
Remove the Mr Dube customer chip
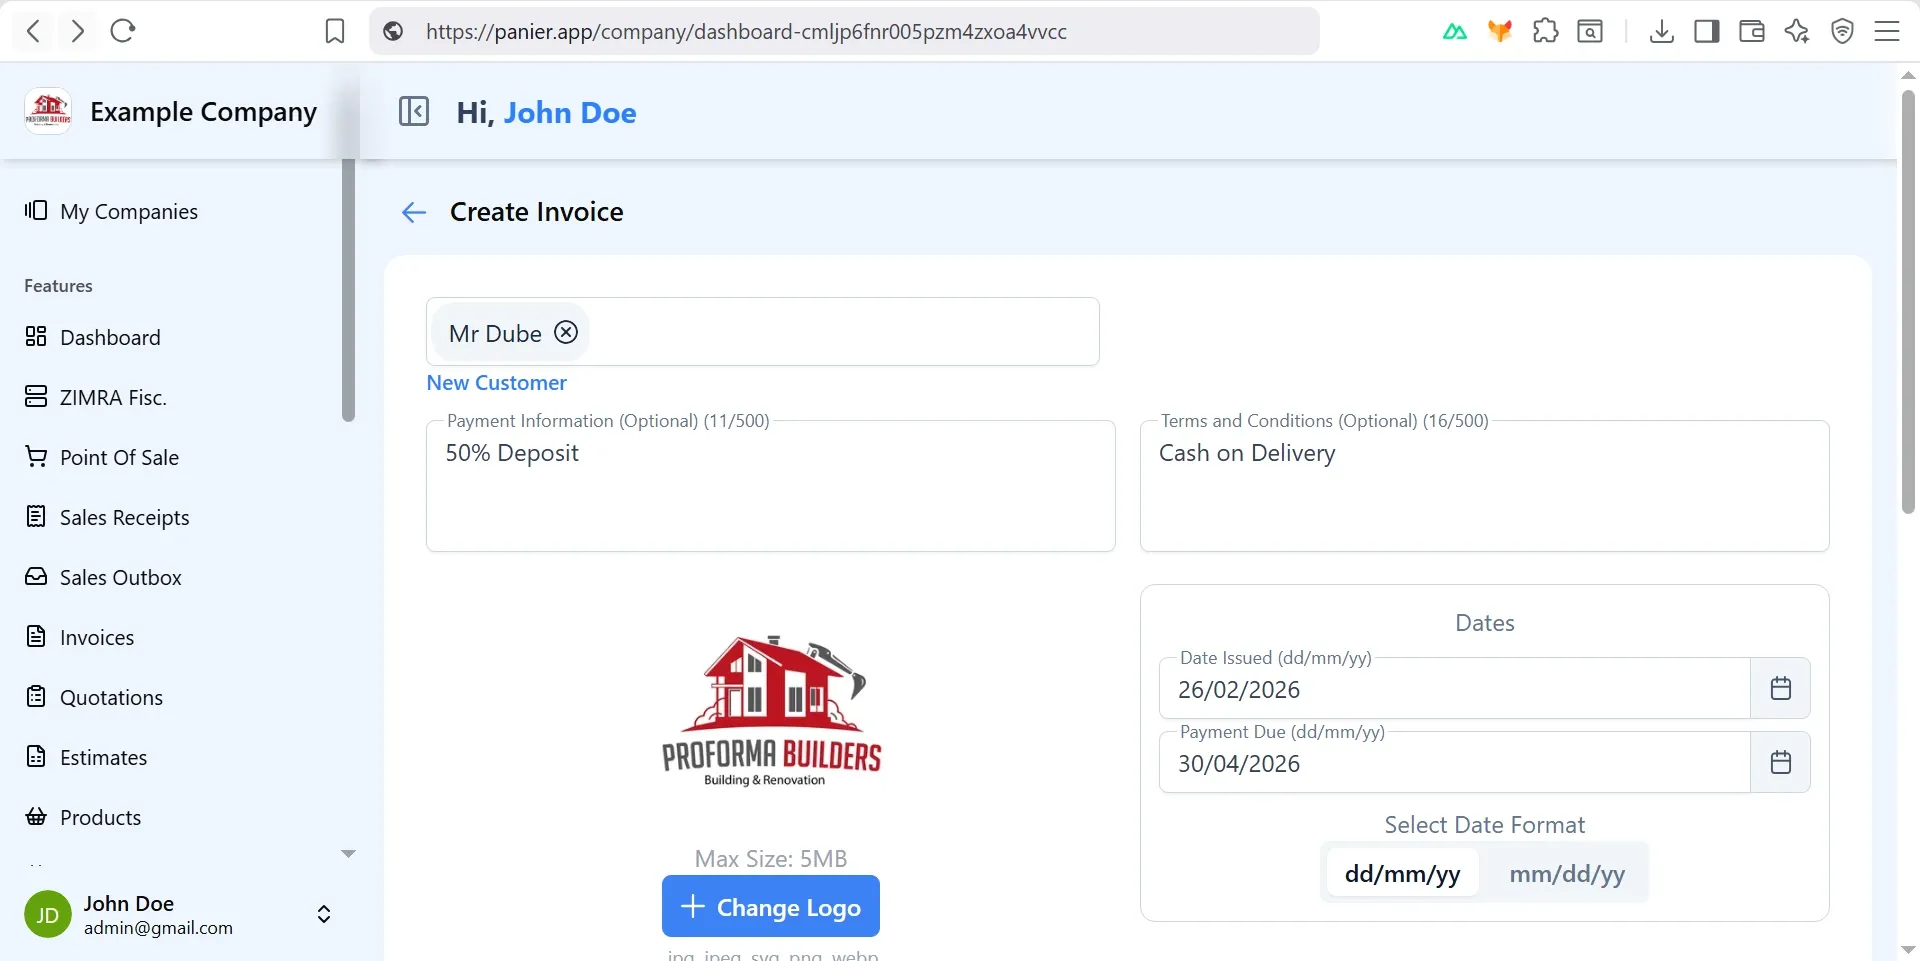566,332
